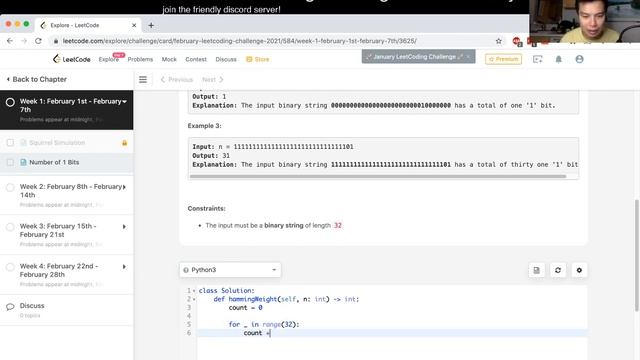Reload the page with refresh icon
Screen dimensions: 640x360
[38, 41]
